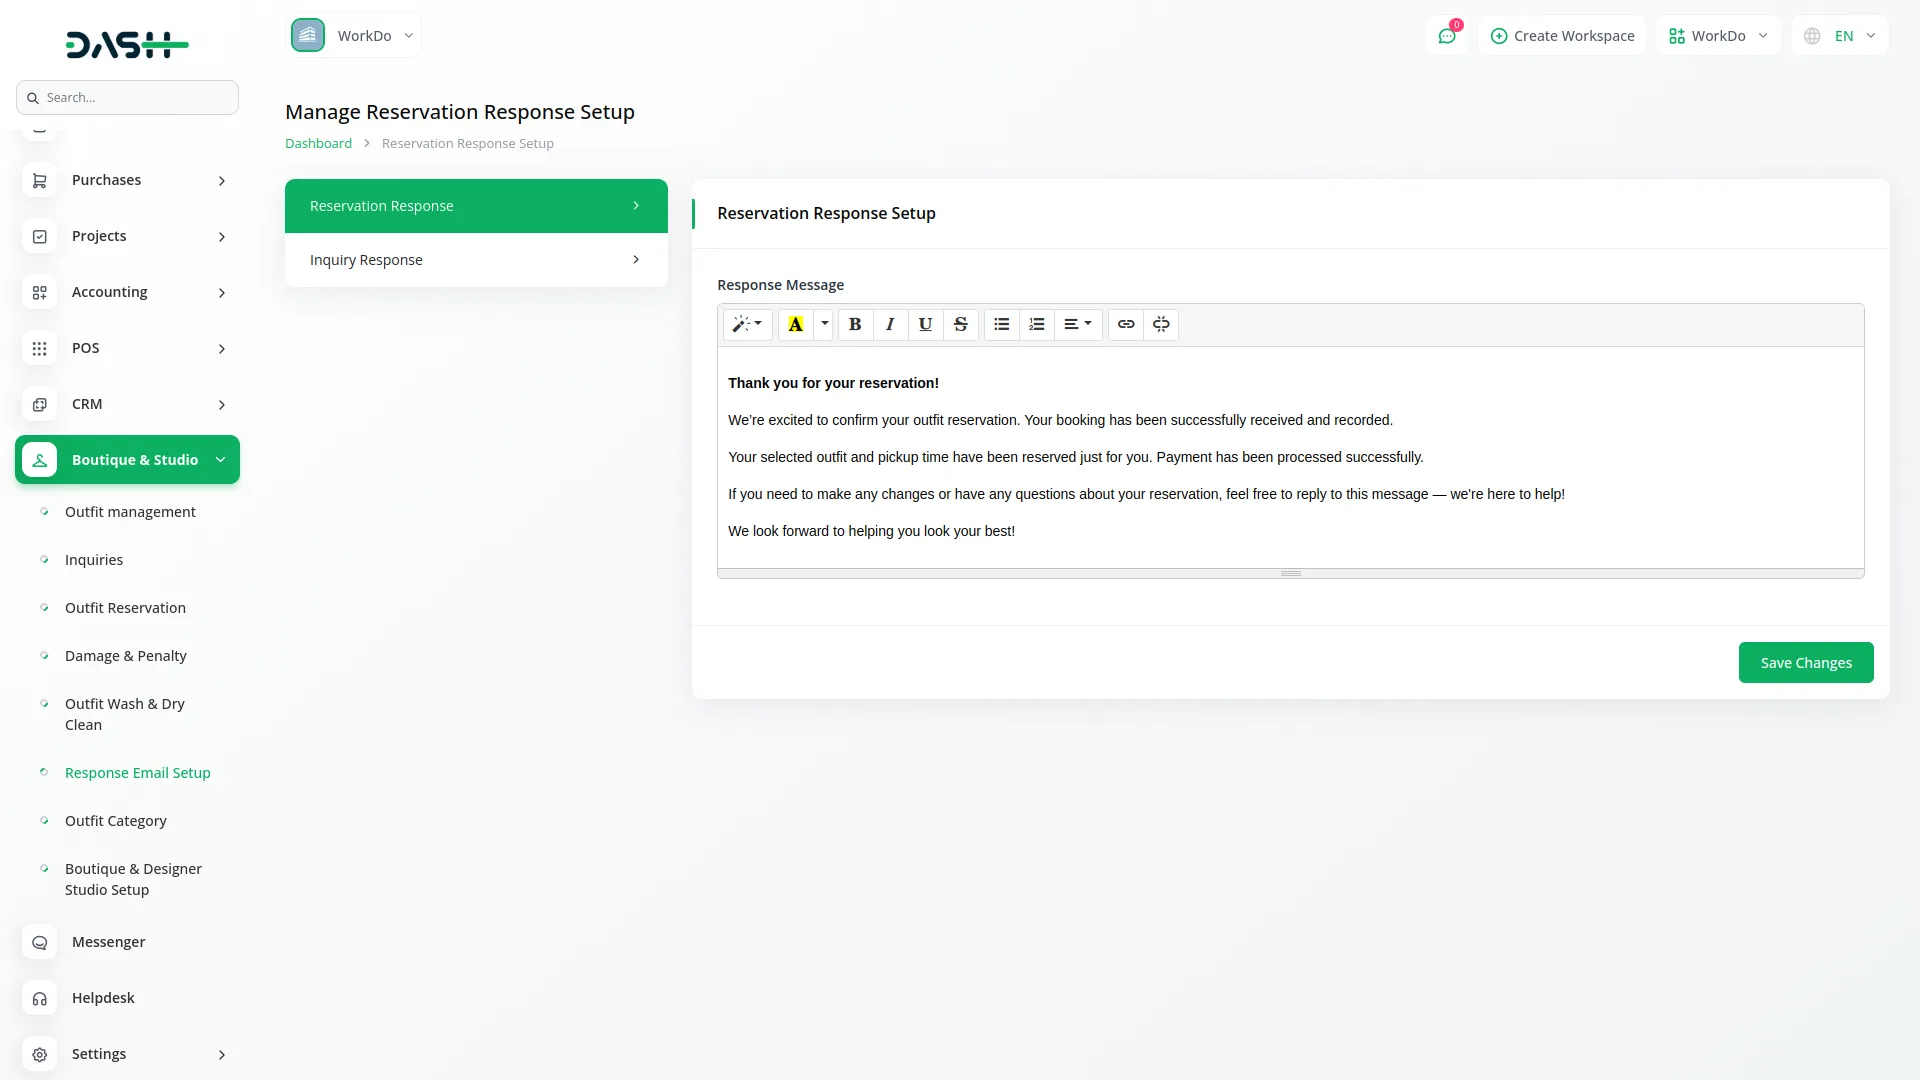Apply strikethrough formatting in editor

click(x=960, y=324)
